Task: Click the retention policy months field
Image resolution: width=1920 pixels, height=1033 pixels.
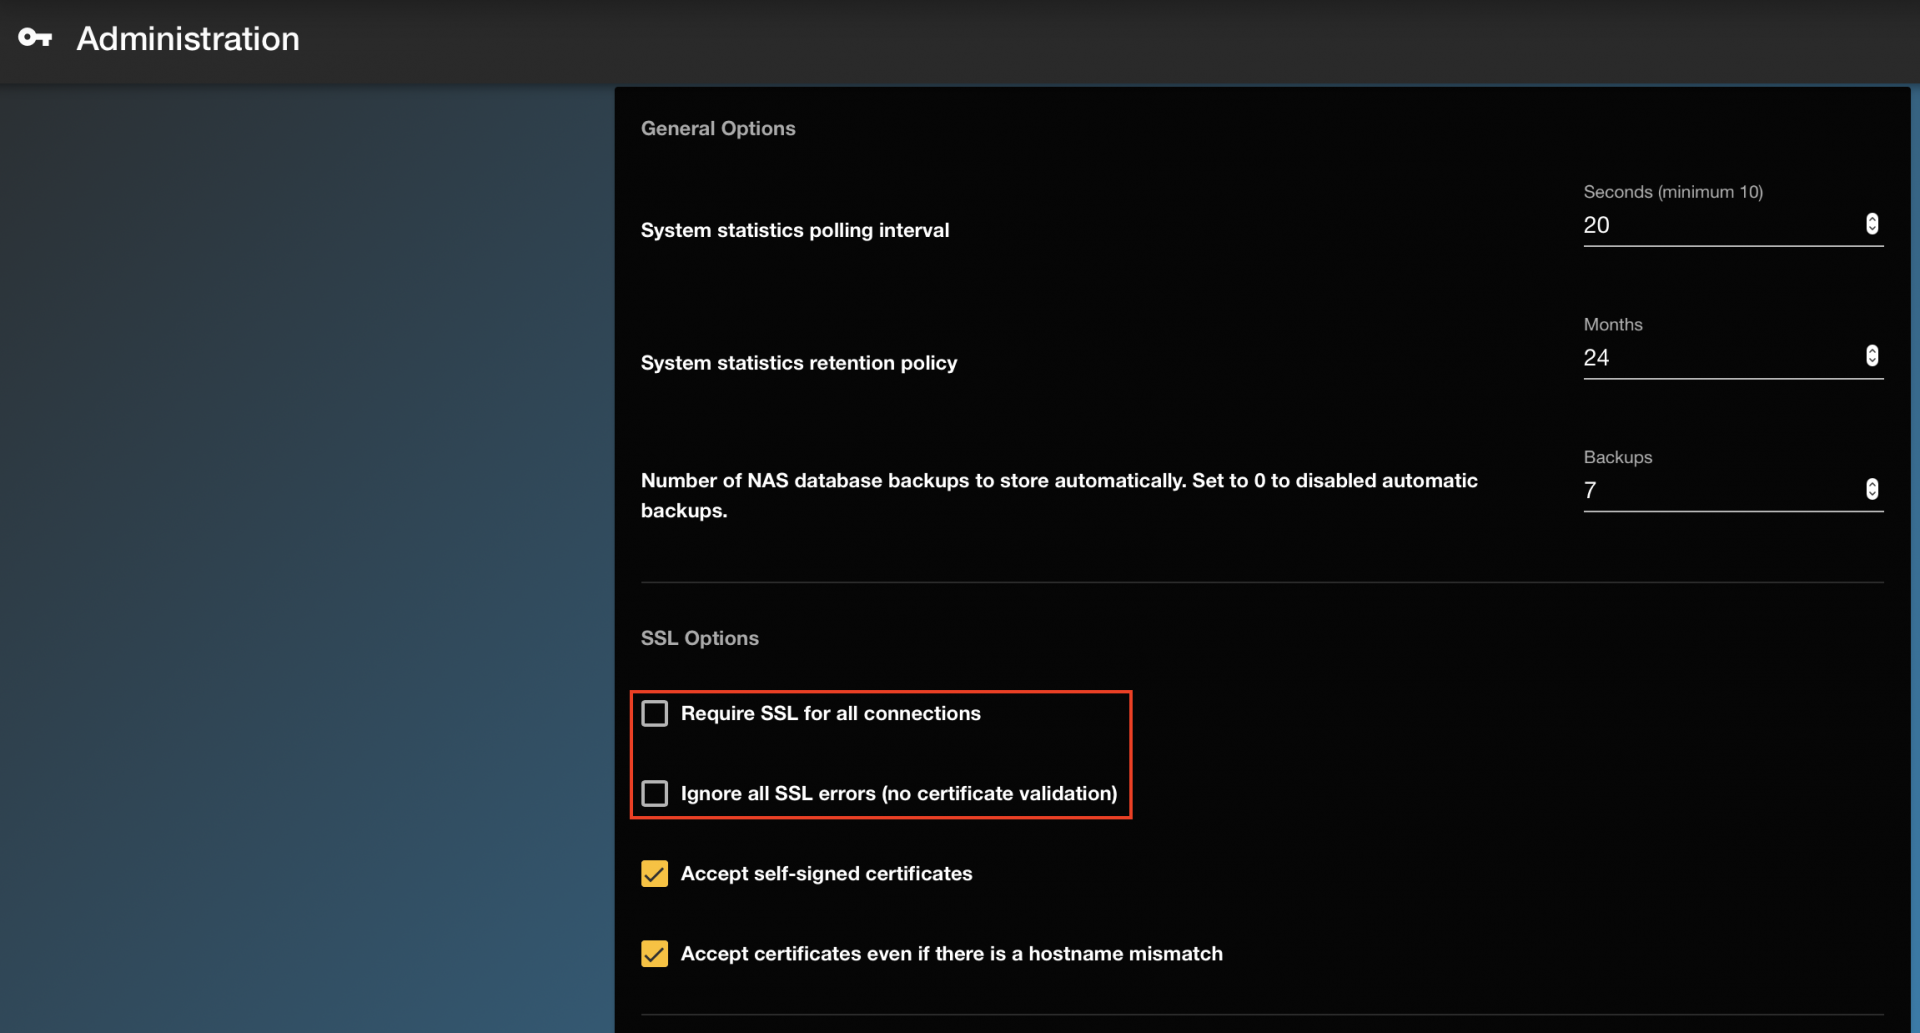Action: click(1720, 358)
